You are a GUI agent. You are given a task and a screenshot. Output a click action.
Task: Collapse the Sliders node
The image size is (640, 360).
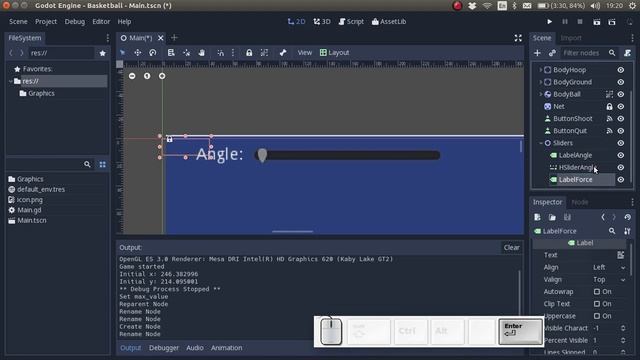[x=541, y=143]
